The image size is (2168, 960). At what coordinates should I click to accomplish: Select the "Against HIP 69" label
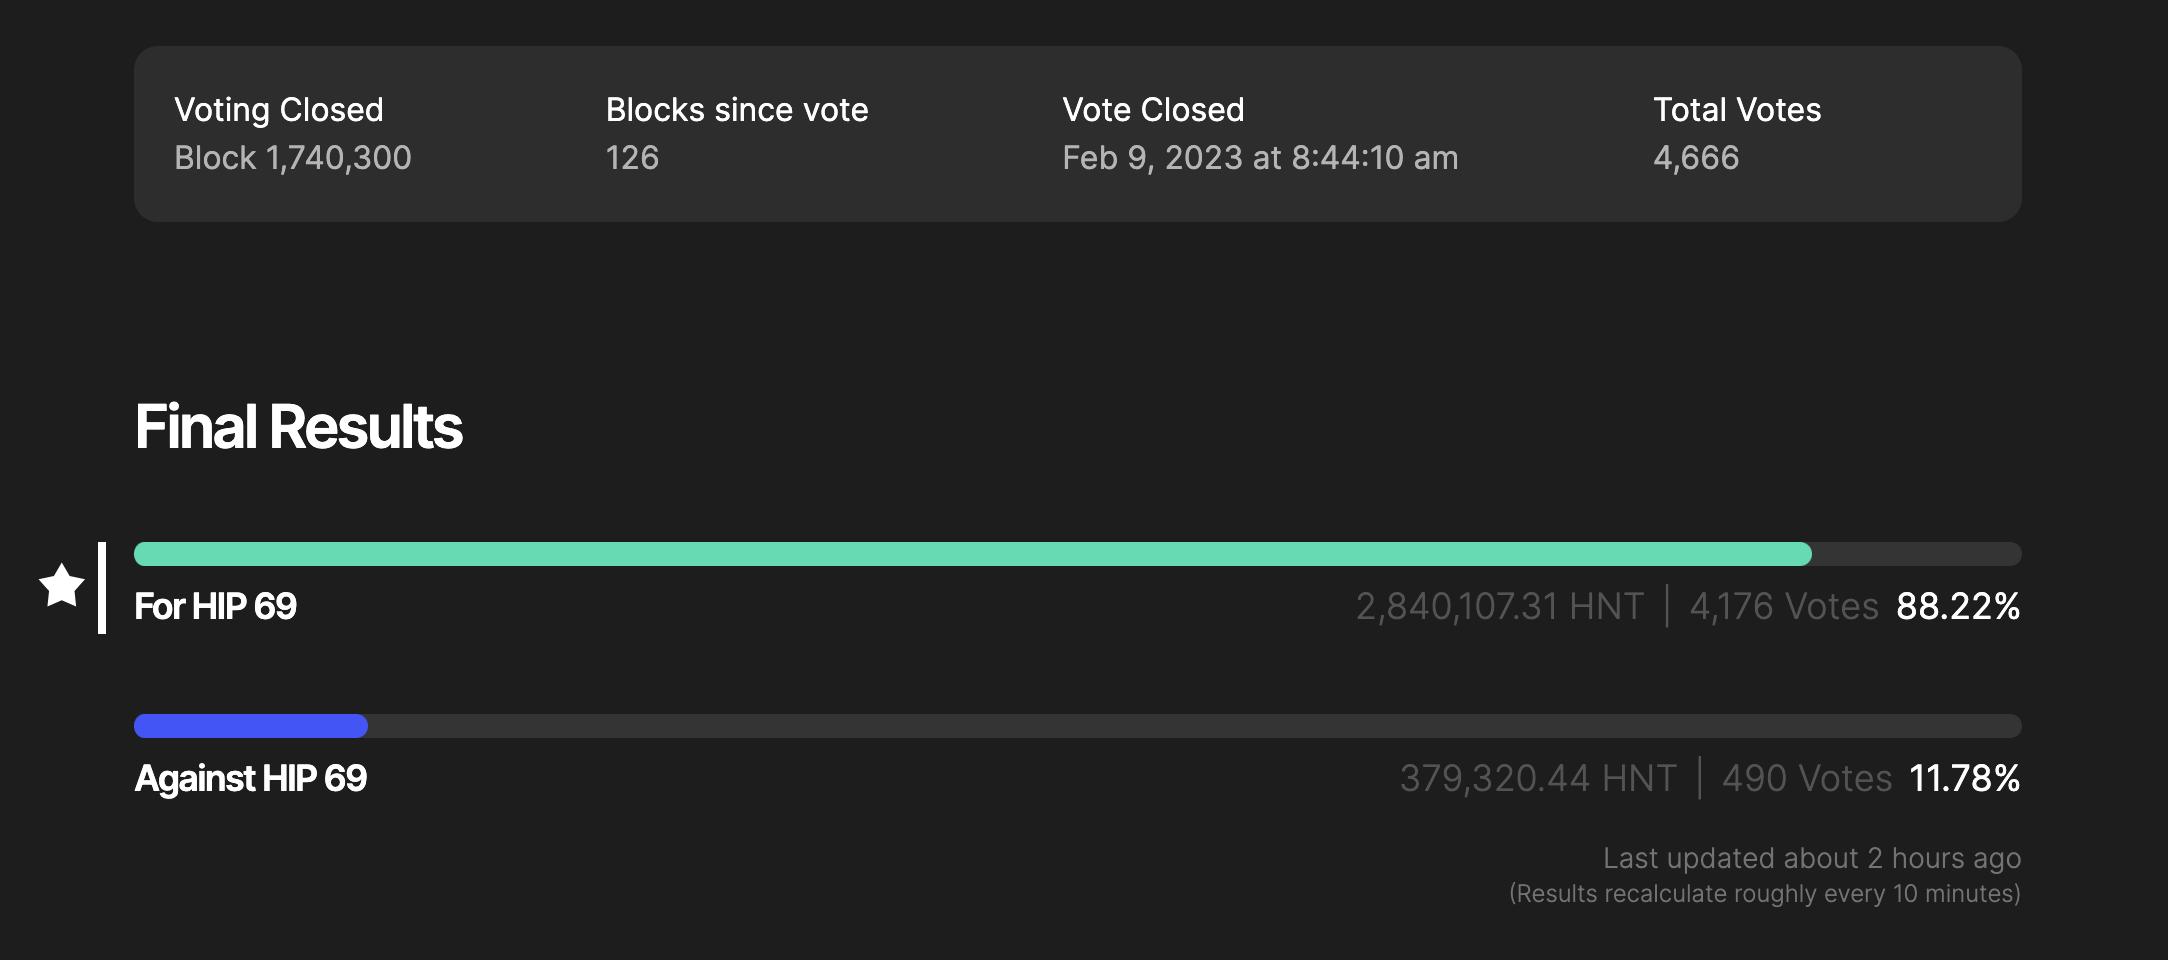pyautogui.click(x=250, y=778)
